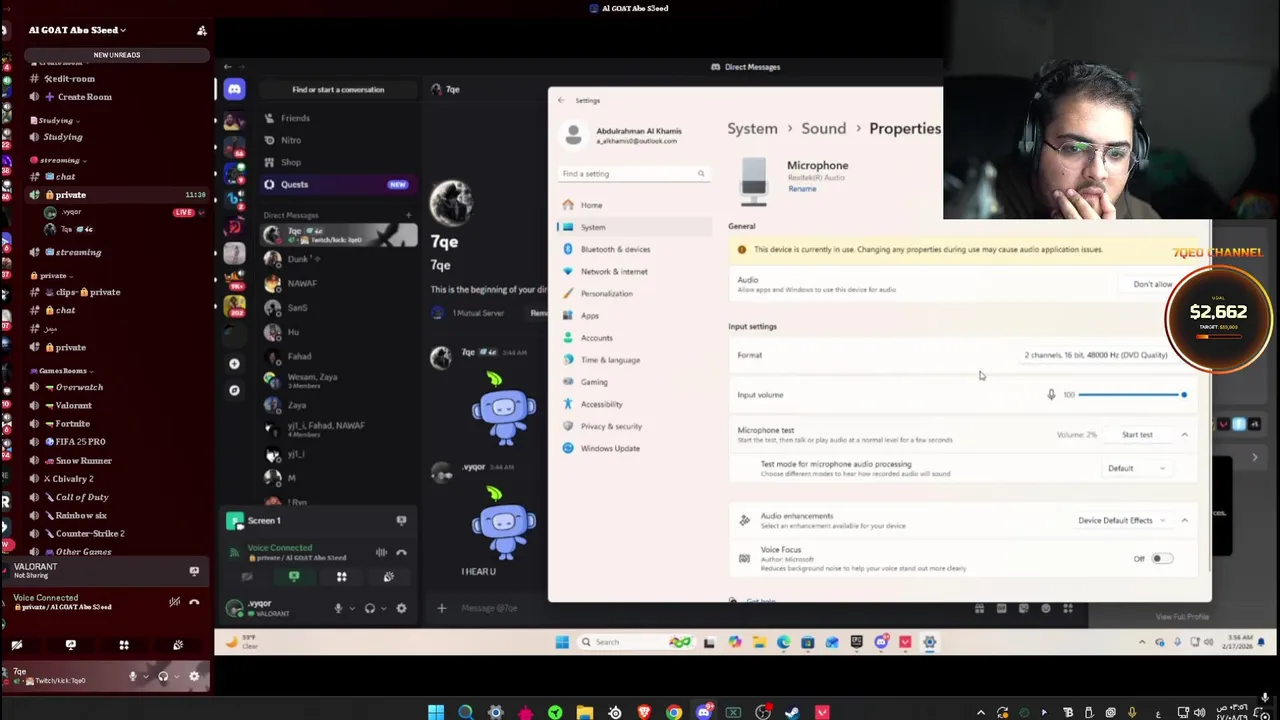Image resolution: width=1280 pixels, height=720 pixels.
Task: Turn on camera in outer Discord voice panel
Action: click(17, 645)
